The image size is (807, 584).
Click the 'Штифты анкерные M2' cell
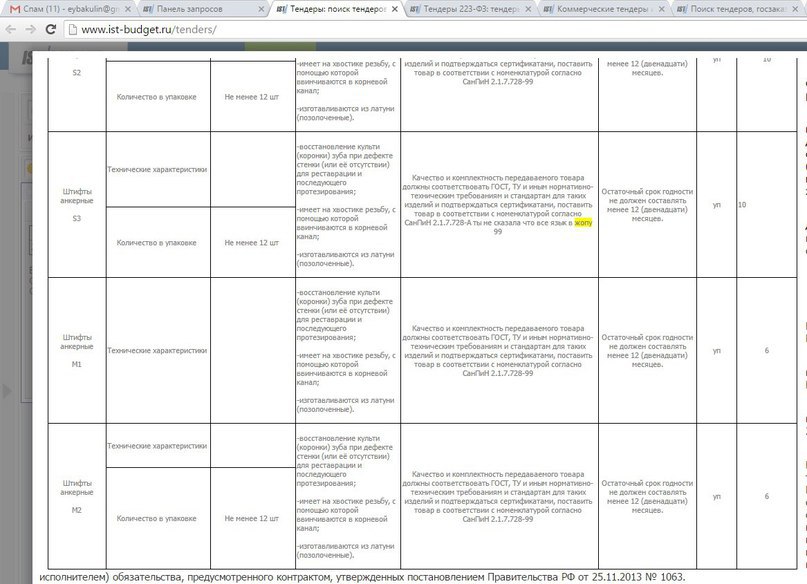click(x=77, y=495)
